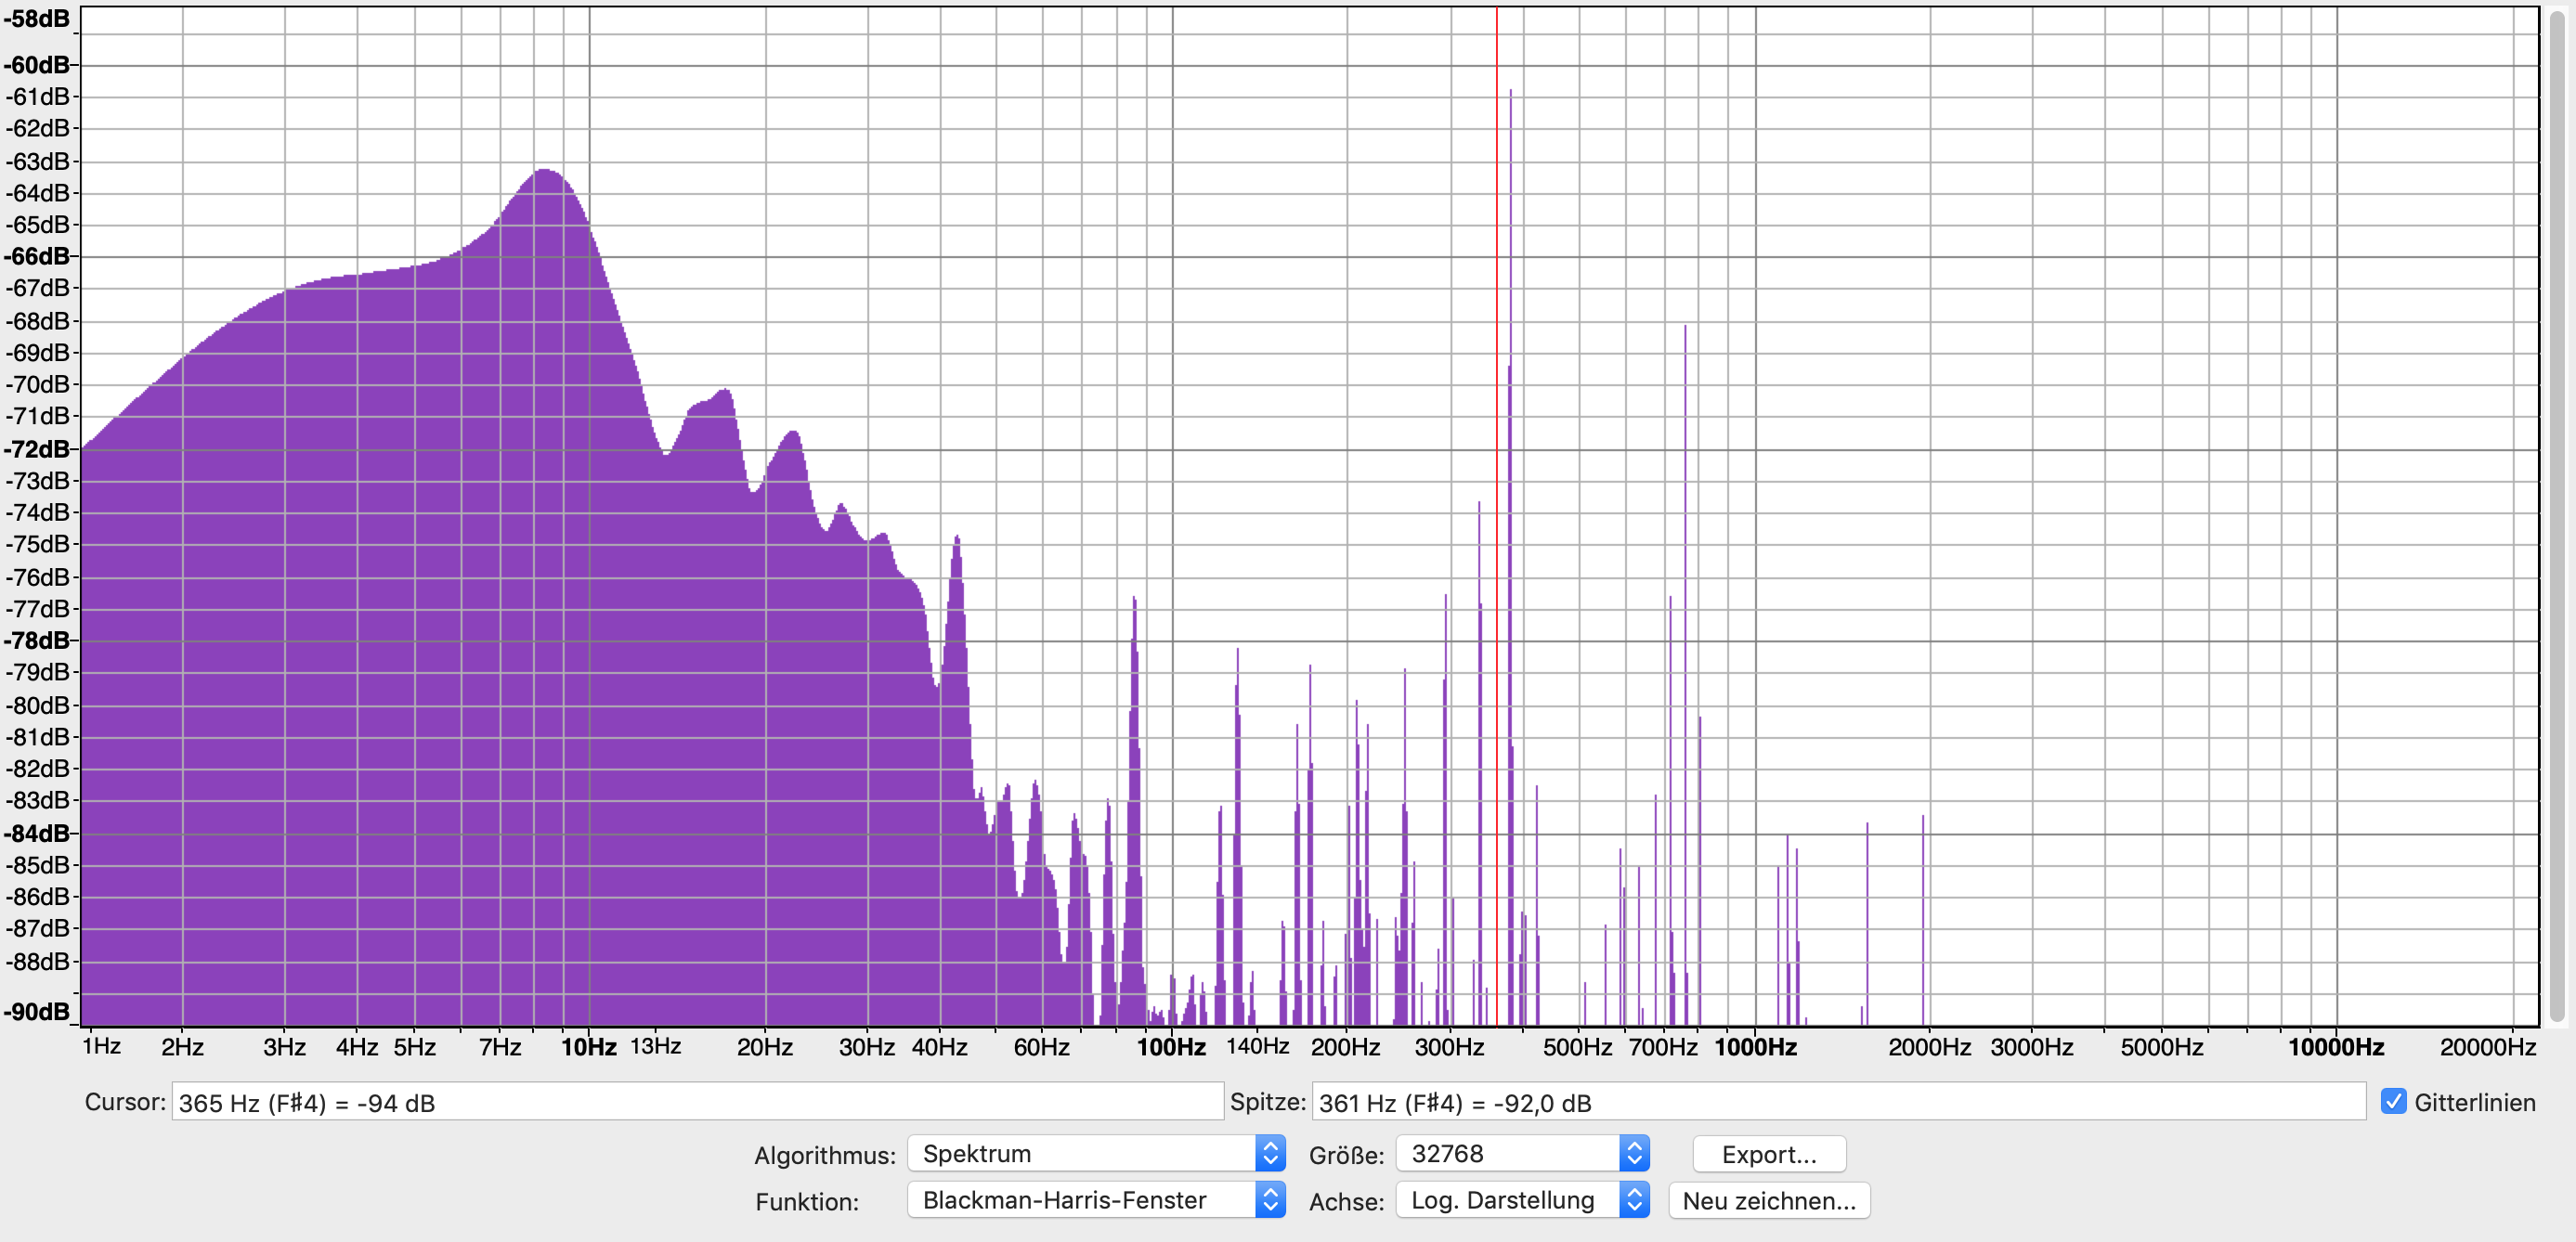Click the Cursor readout field

pos(697,1102)
